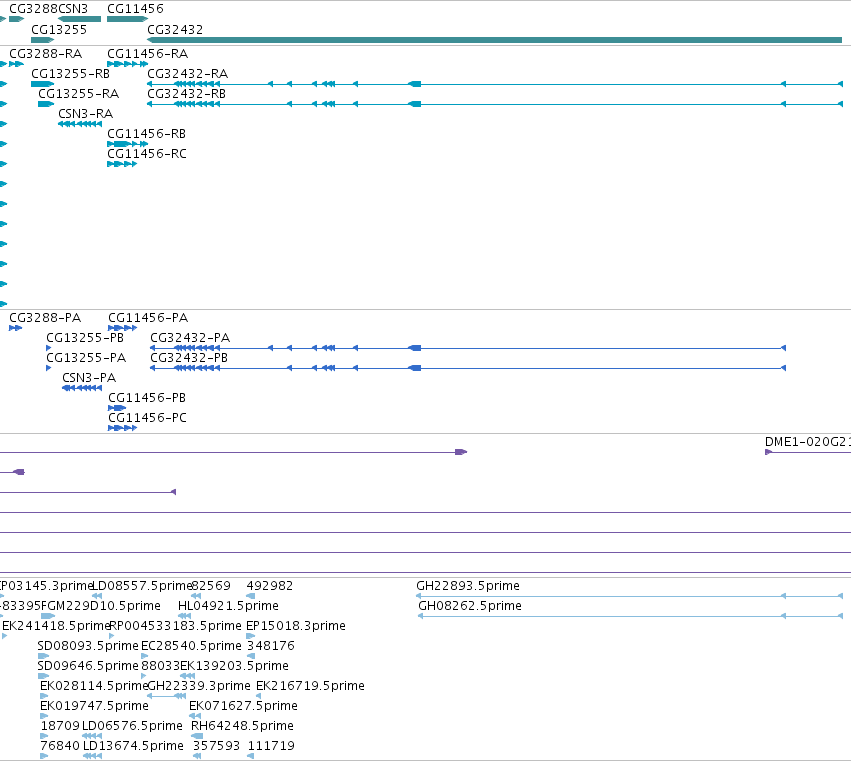Image resolution: width=851 pixels, height=761 pixels.
Task: Click EST EK071627.5prime label
Action: click(x=243, y=706)
